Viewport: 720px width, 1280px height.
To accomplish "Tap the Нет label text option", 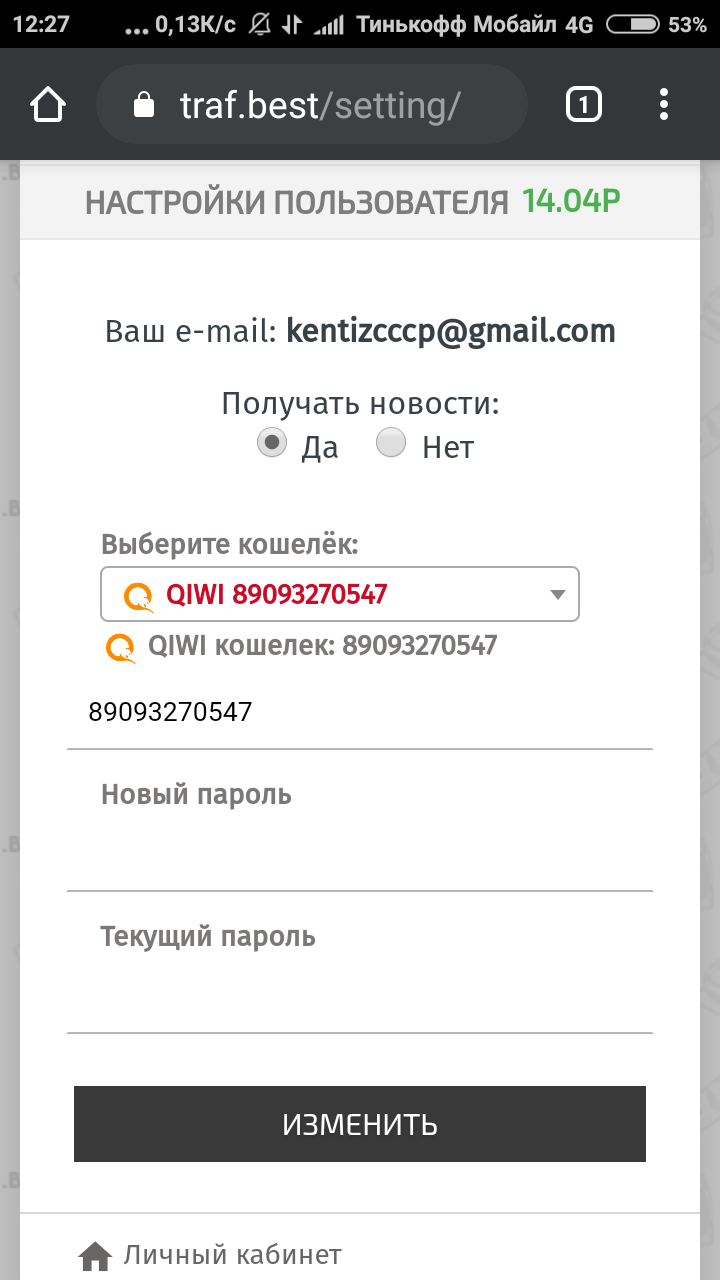I will (448, 447).
